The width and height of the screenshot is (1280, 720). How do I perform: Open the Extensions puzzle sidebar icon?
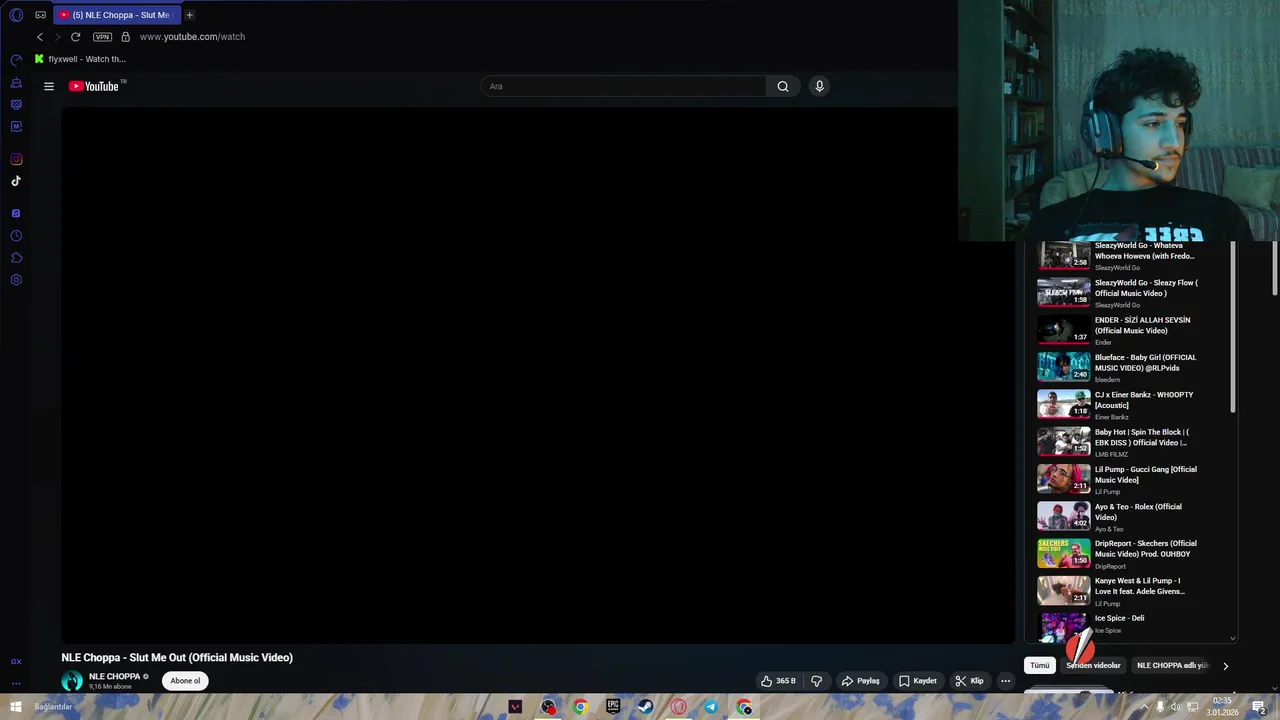point(16,258)
